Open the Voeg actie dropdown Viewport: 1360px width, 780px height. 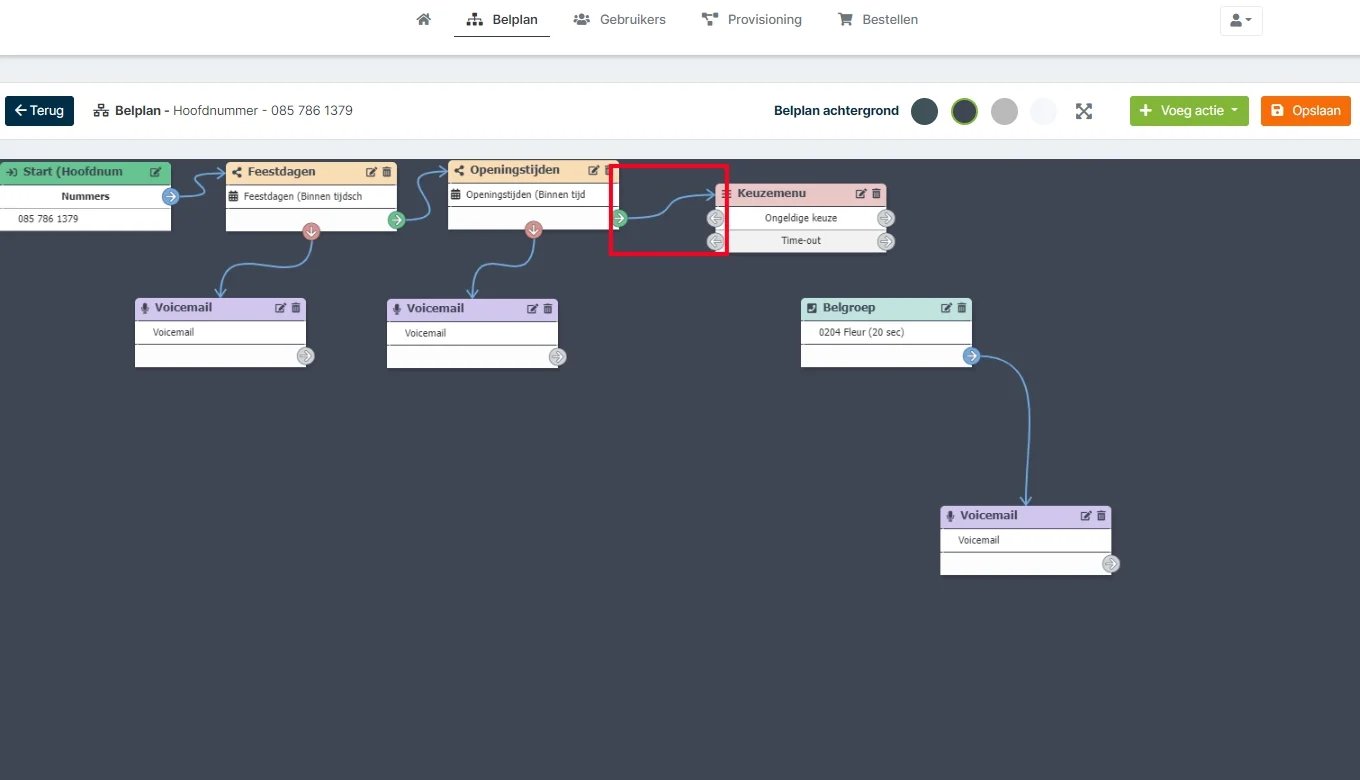click(1189, 111)
